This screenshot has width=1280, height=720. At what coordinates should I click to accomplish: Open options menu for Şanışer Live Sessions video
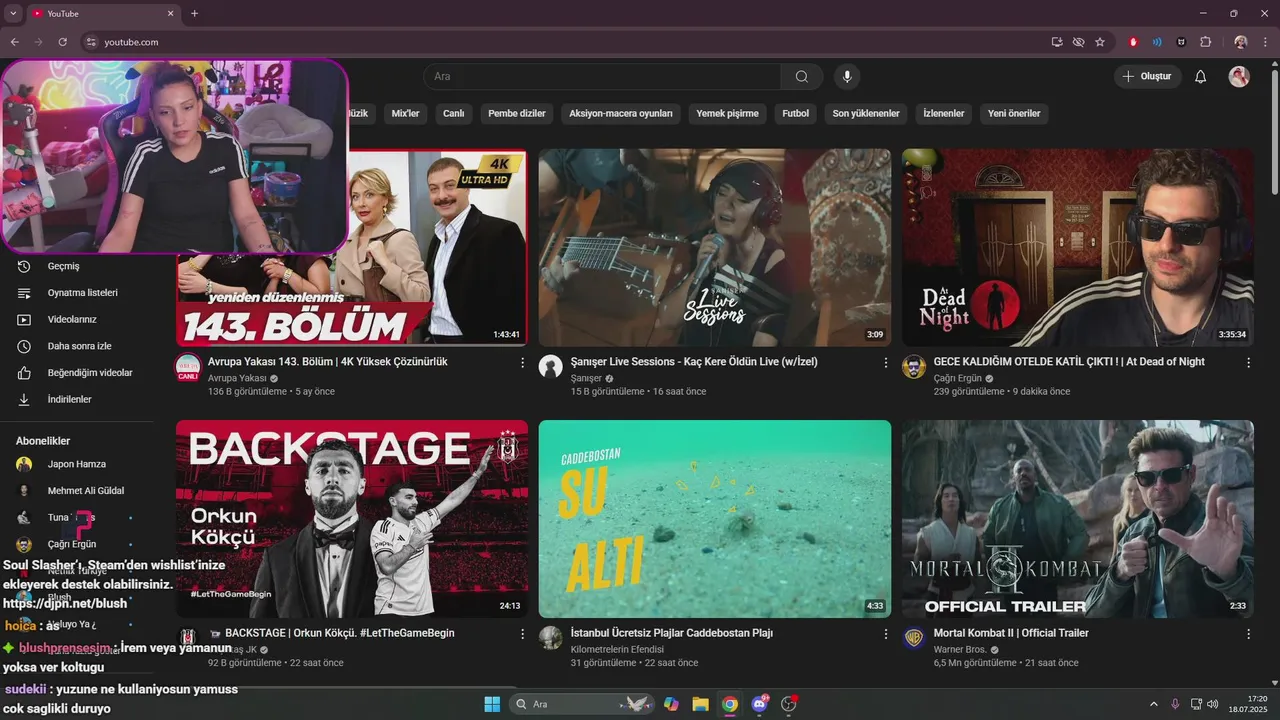[x=885, y=362]
